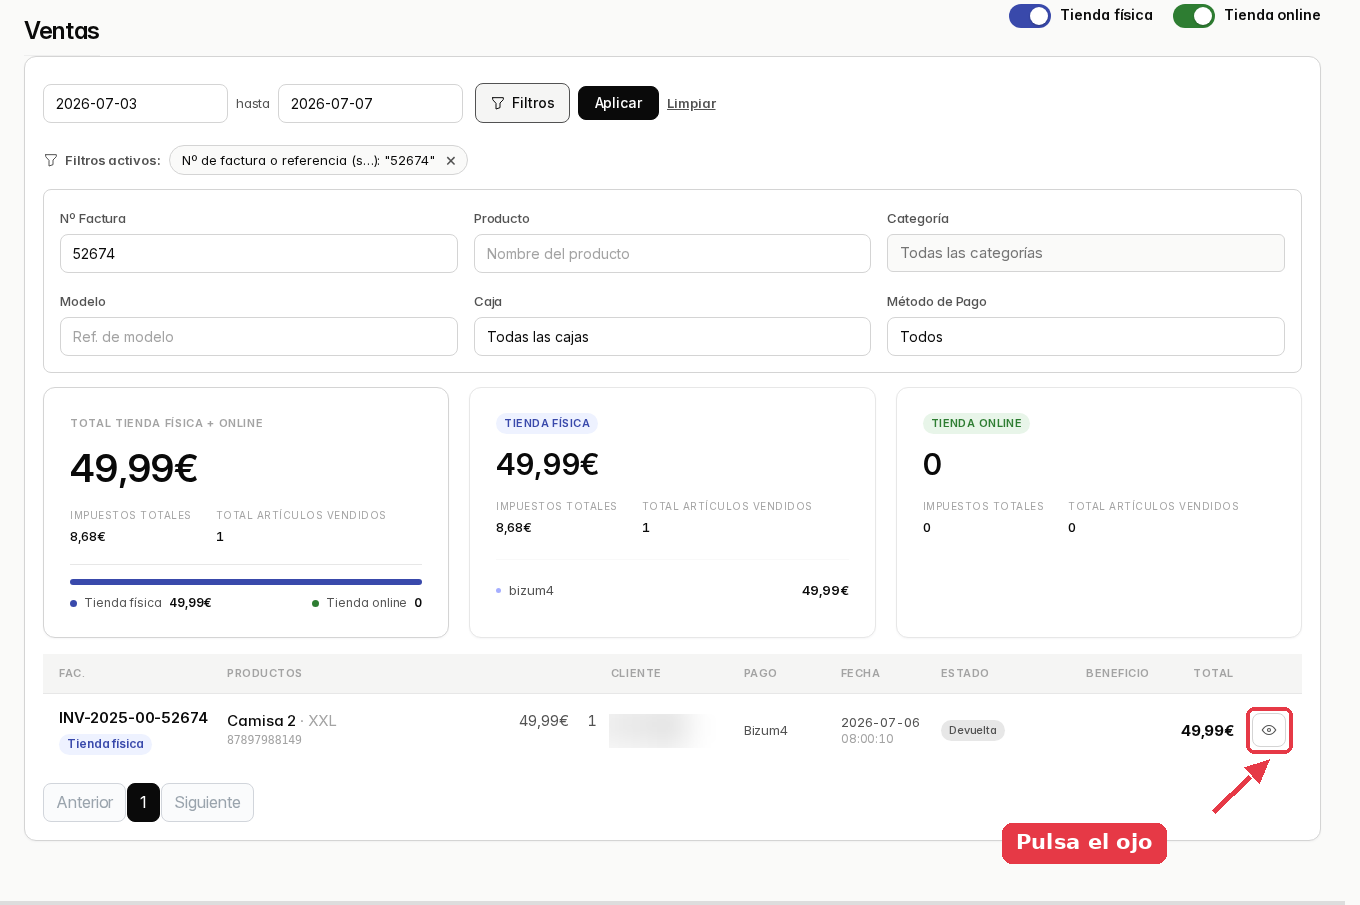The width and height of the screenshot is (1360, 905).
Task: Click the Tienda física tag under the invoice
Action: tap(105, 744)
